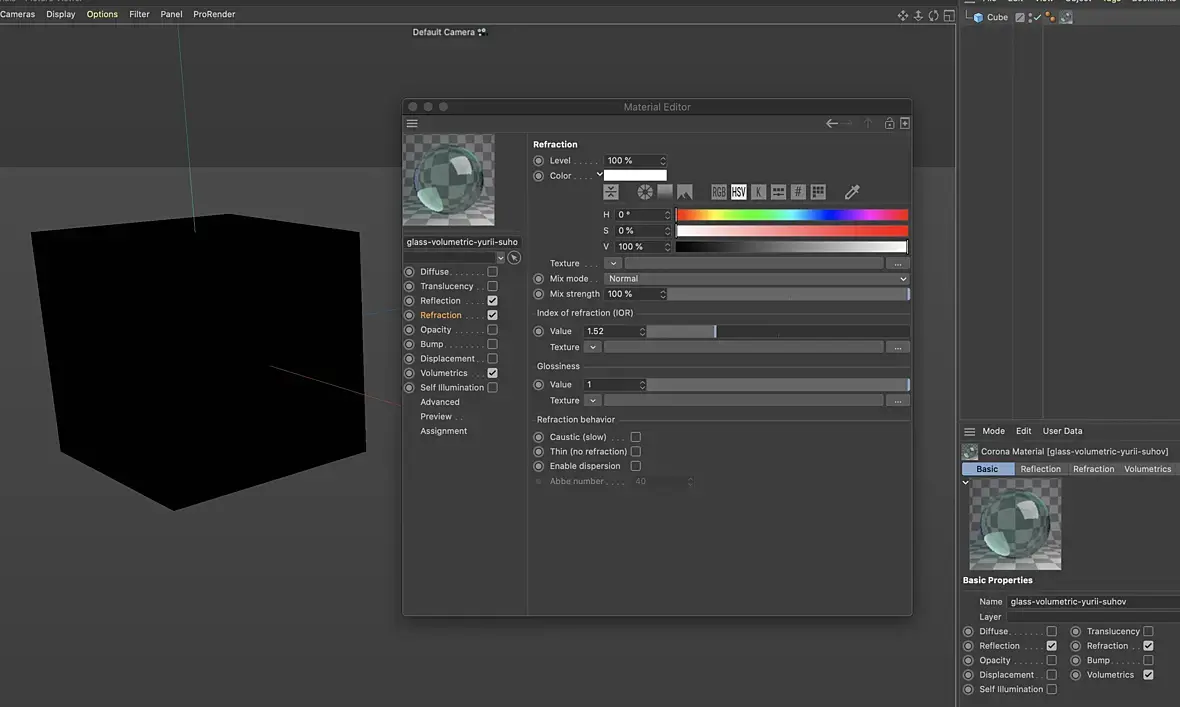This screenshot has width=1180, height=707.
Task: Open the layer dropdown below material name
Action: click(500, 258)
